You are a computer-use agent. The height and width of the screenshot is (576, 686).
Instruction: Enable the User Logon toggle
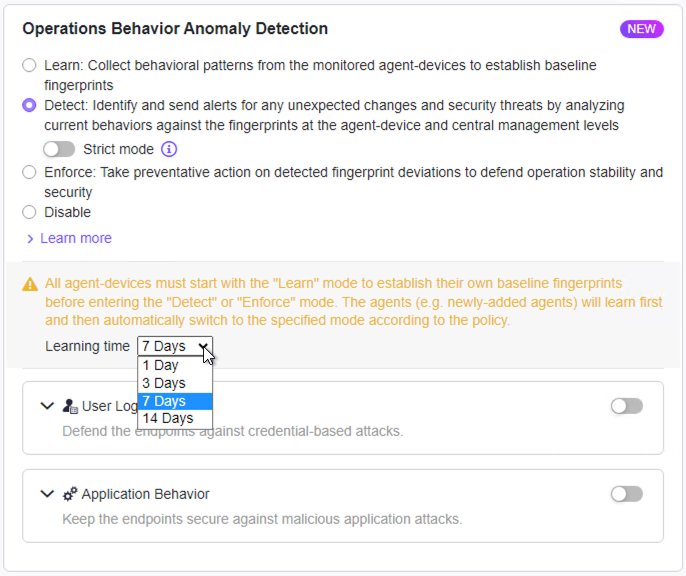[626, 406]
